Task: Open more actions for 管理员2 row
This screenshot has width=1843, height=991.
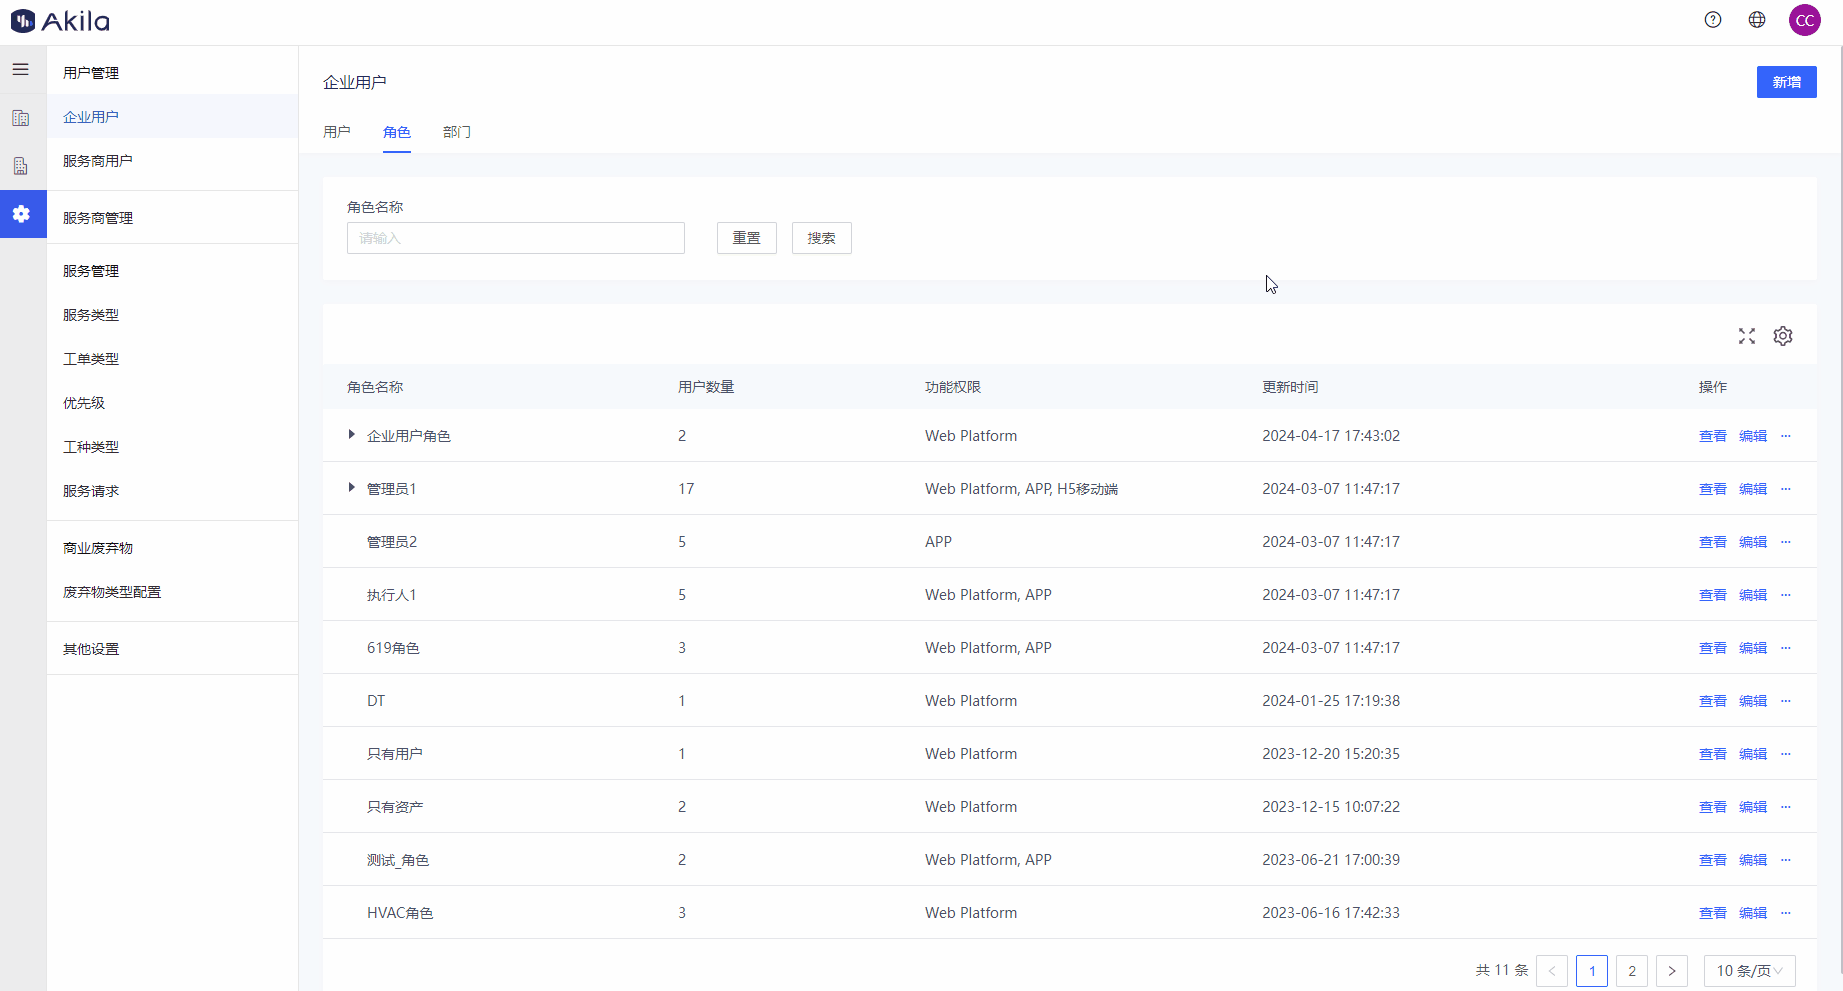Action: point(1786,542)
